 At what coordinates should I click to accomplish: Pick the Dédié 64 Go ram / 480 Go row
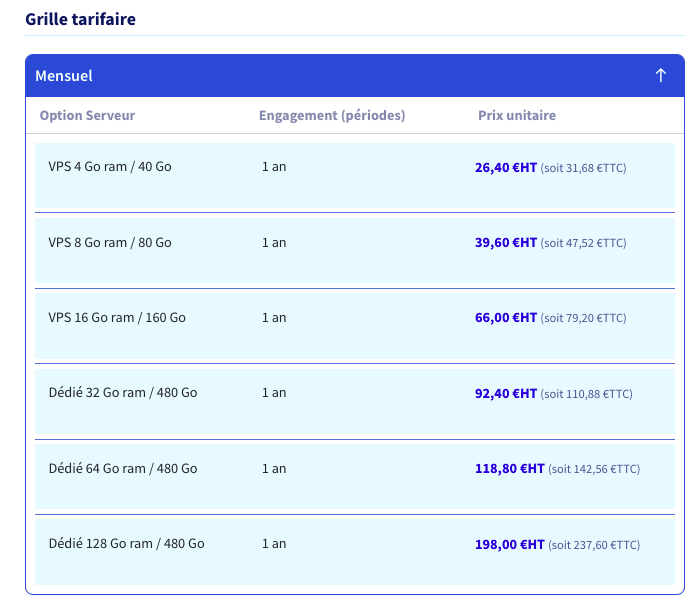(x=355, y=477)
